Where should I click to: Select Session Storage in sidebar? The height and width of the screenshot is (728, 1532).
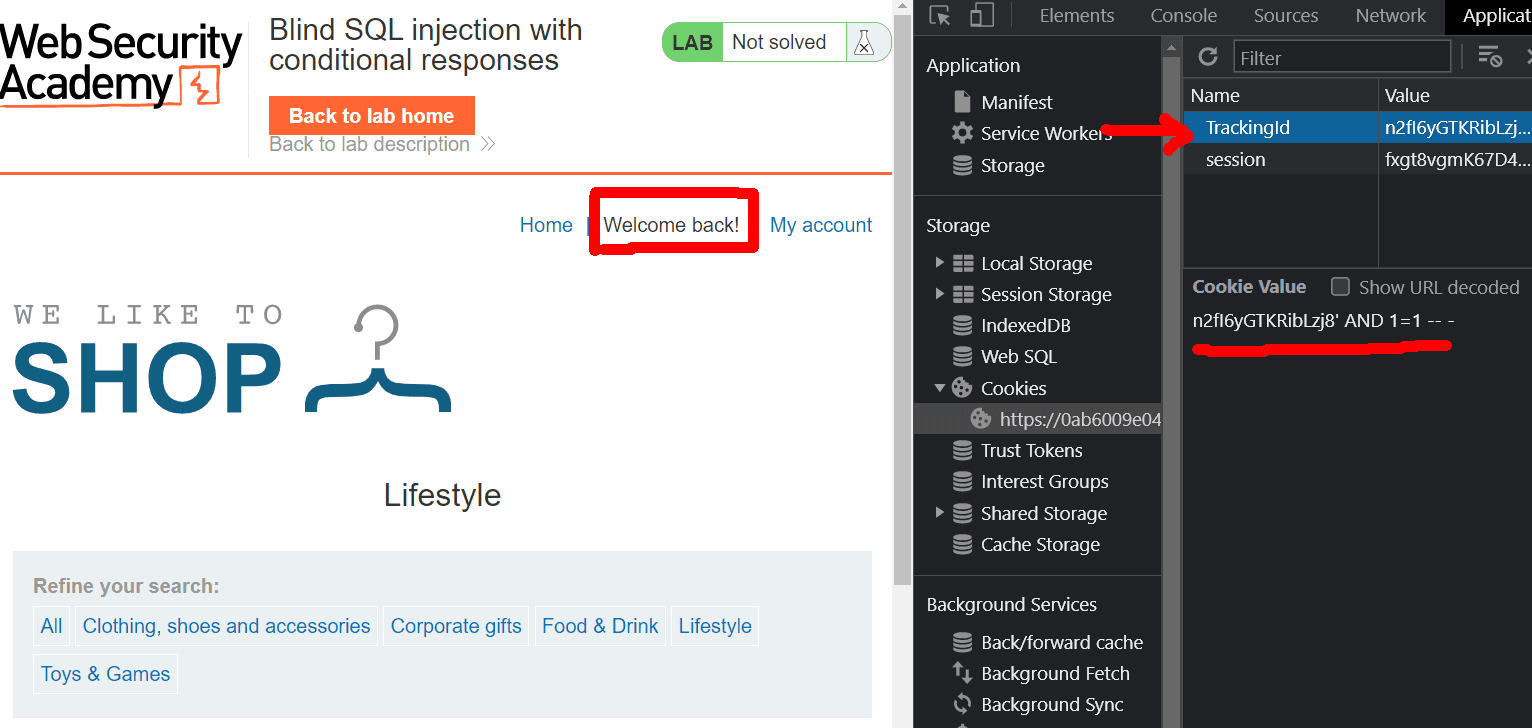click(x=1046, y=294)
